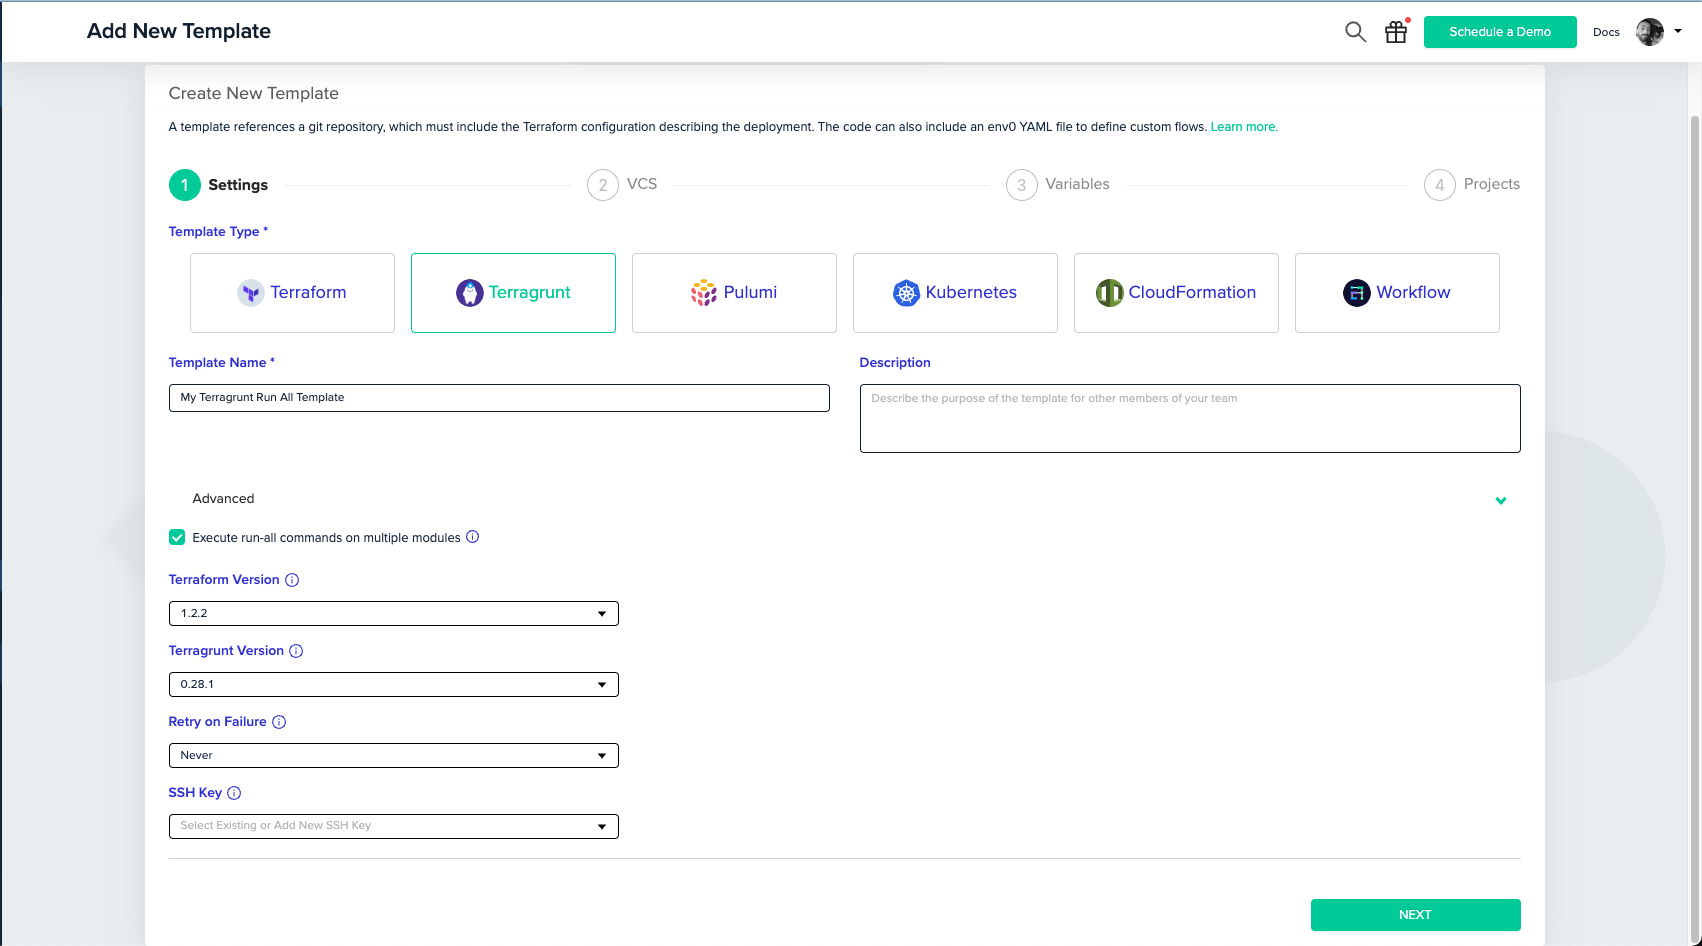Focus the Template Name input field

(499, 398)
